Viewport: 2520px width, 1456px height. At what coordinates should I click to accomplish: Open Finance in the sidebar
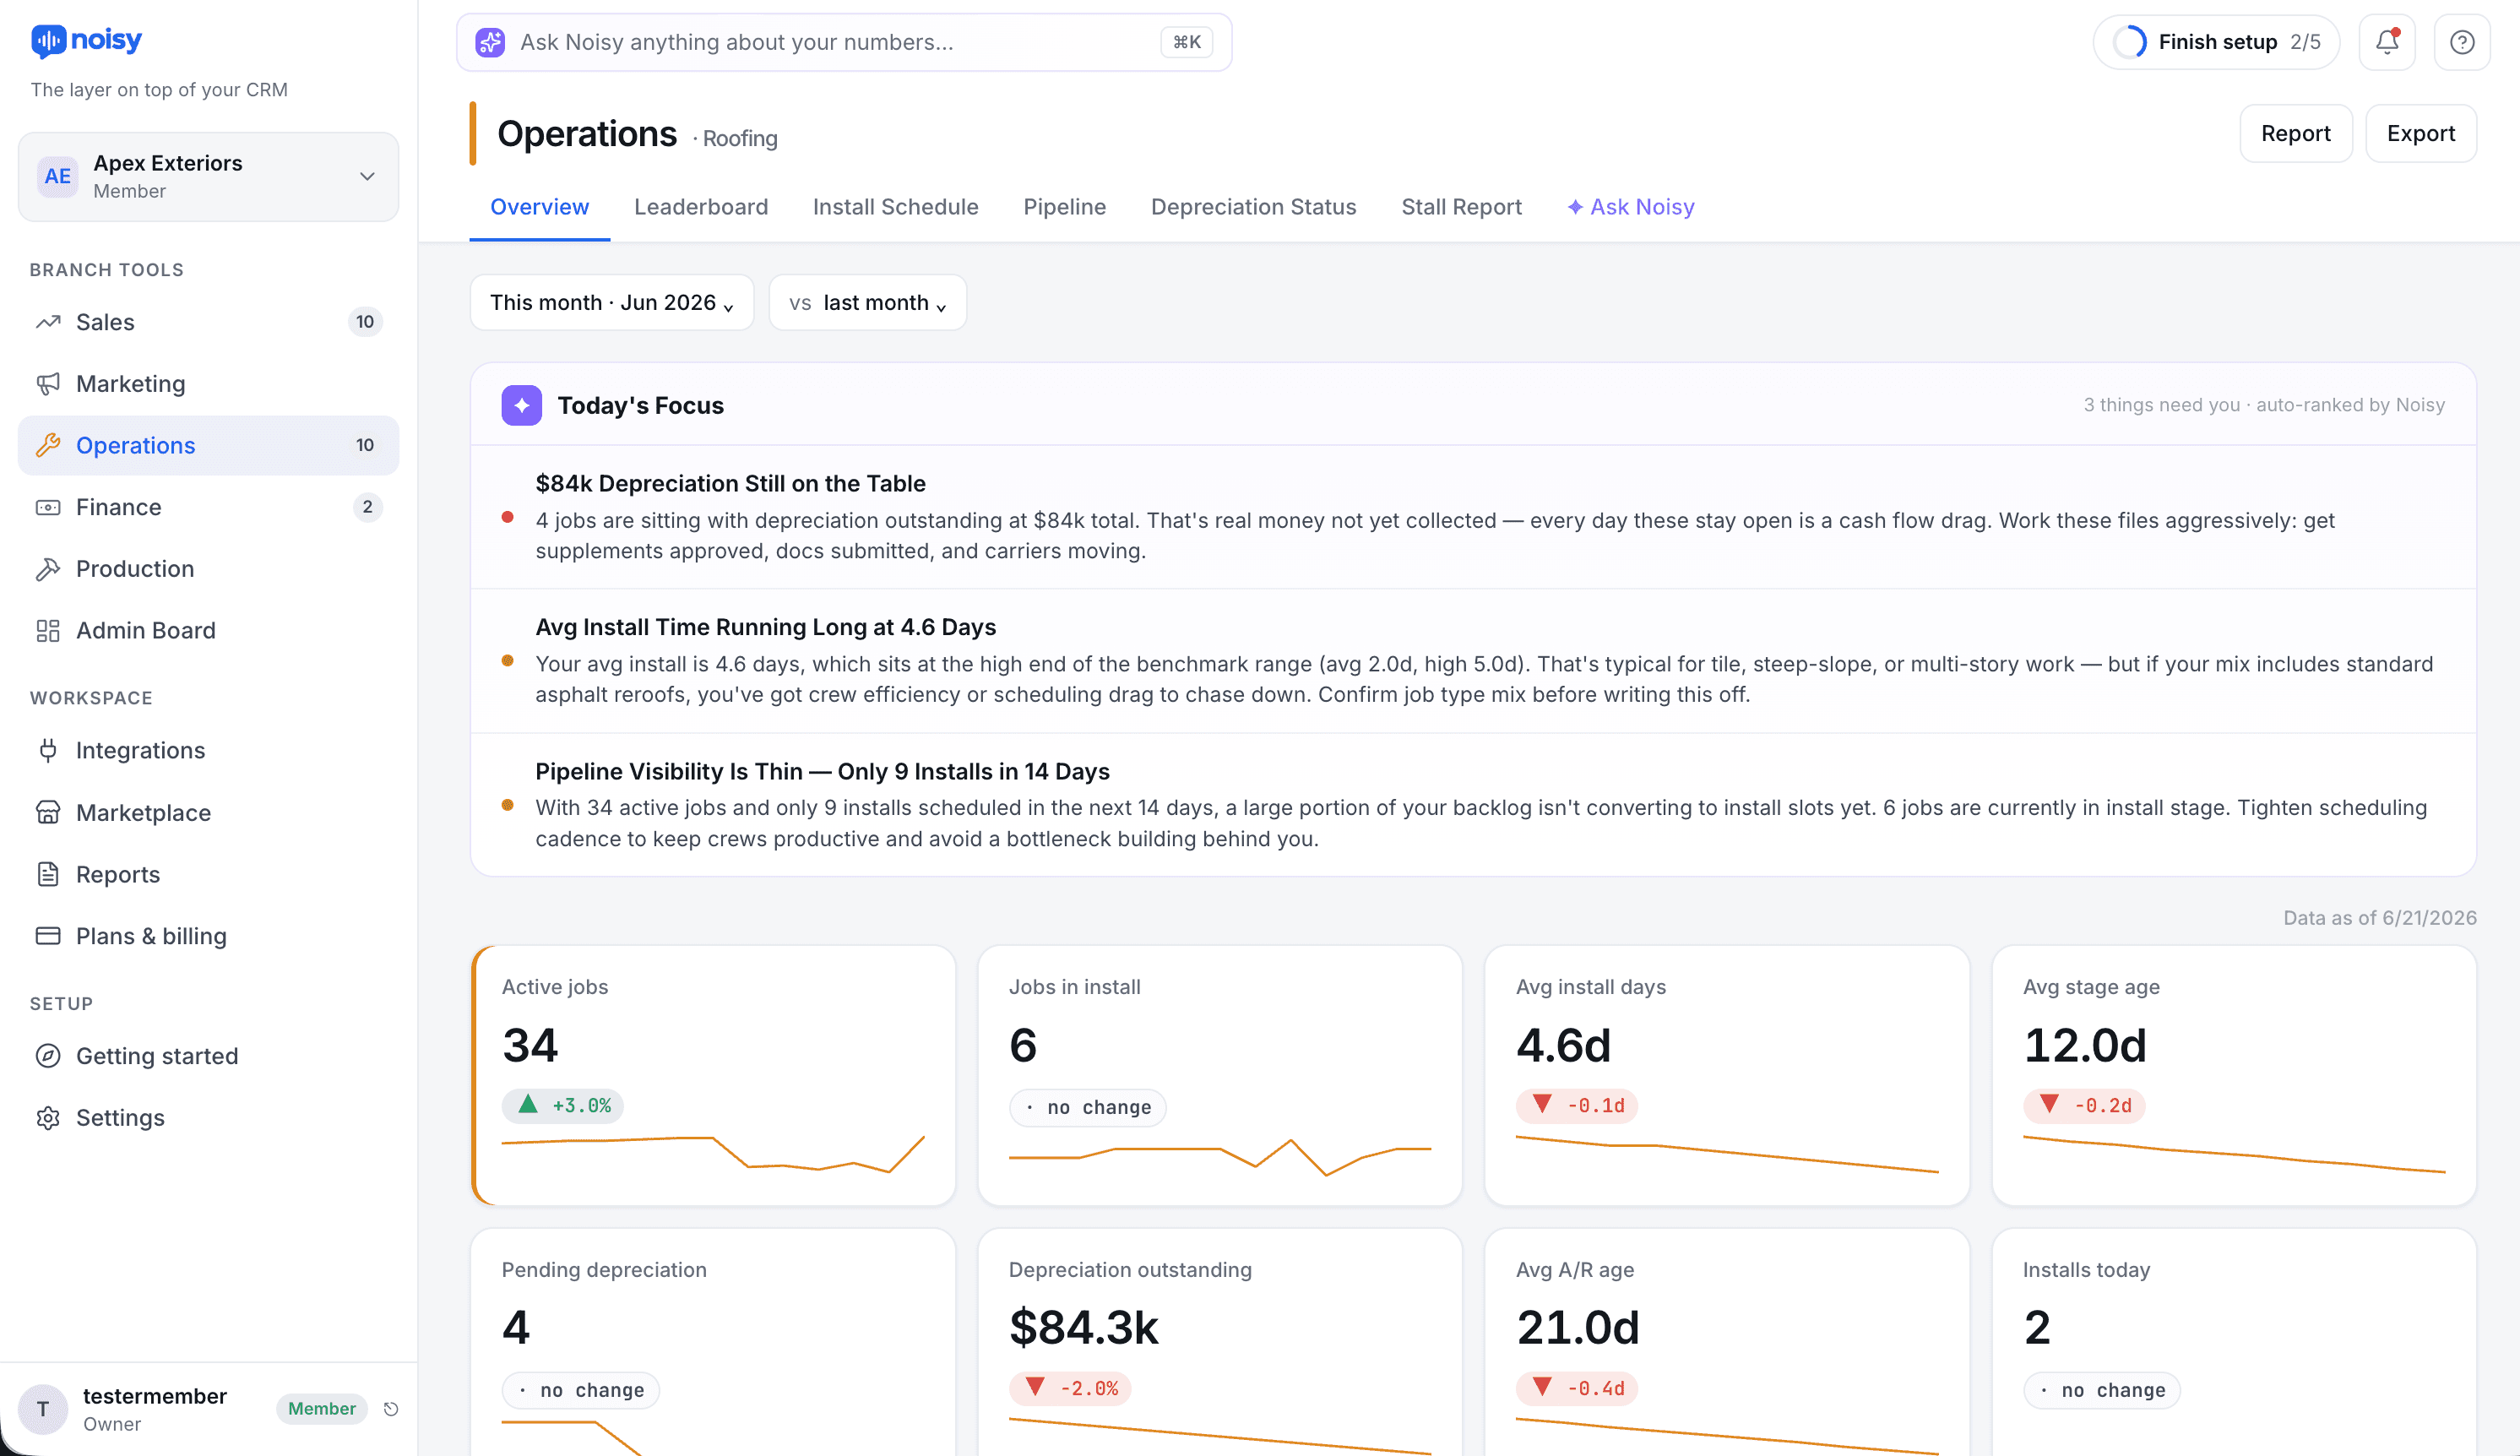coord(208,507)
